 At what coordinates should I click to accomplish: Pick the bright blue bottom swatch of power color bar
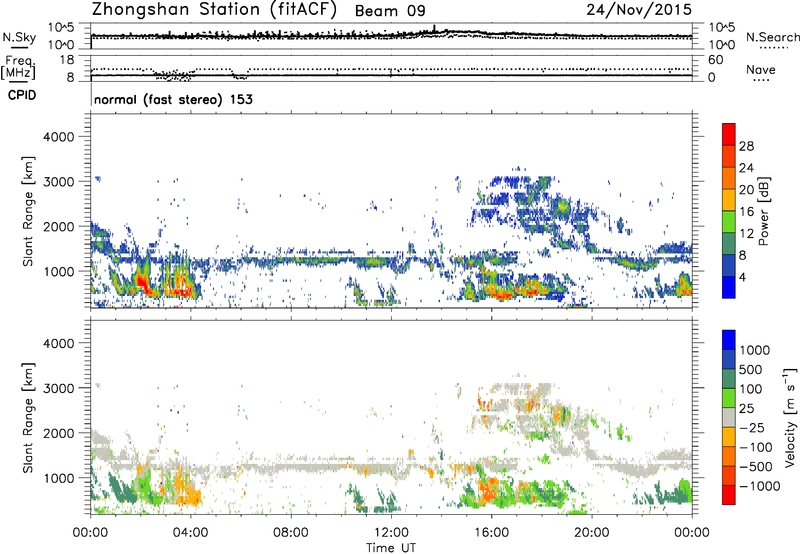pyautogui.click(x=729, y=287)
